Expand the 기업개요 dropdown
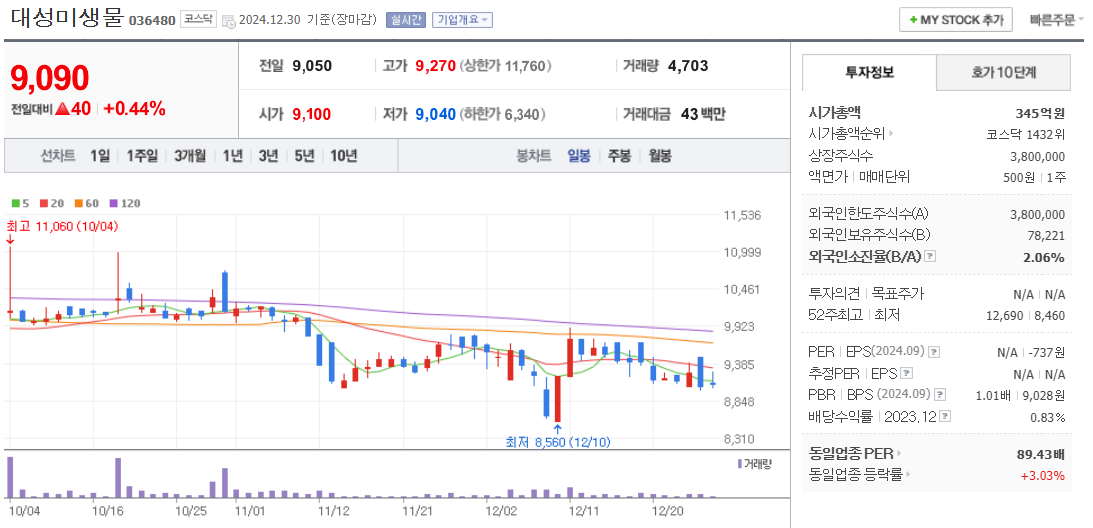The image size is (1093, 528). click(x=462, y=20)
